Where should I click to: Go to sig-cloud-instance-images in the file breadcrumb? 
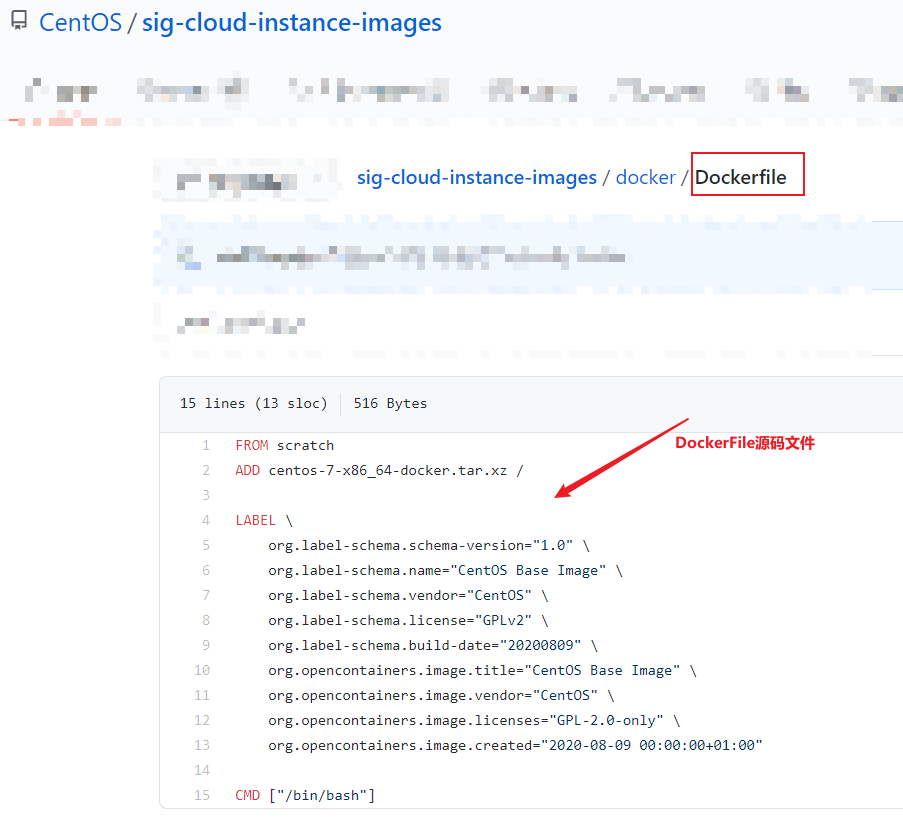tap(477, 177)
